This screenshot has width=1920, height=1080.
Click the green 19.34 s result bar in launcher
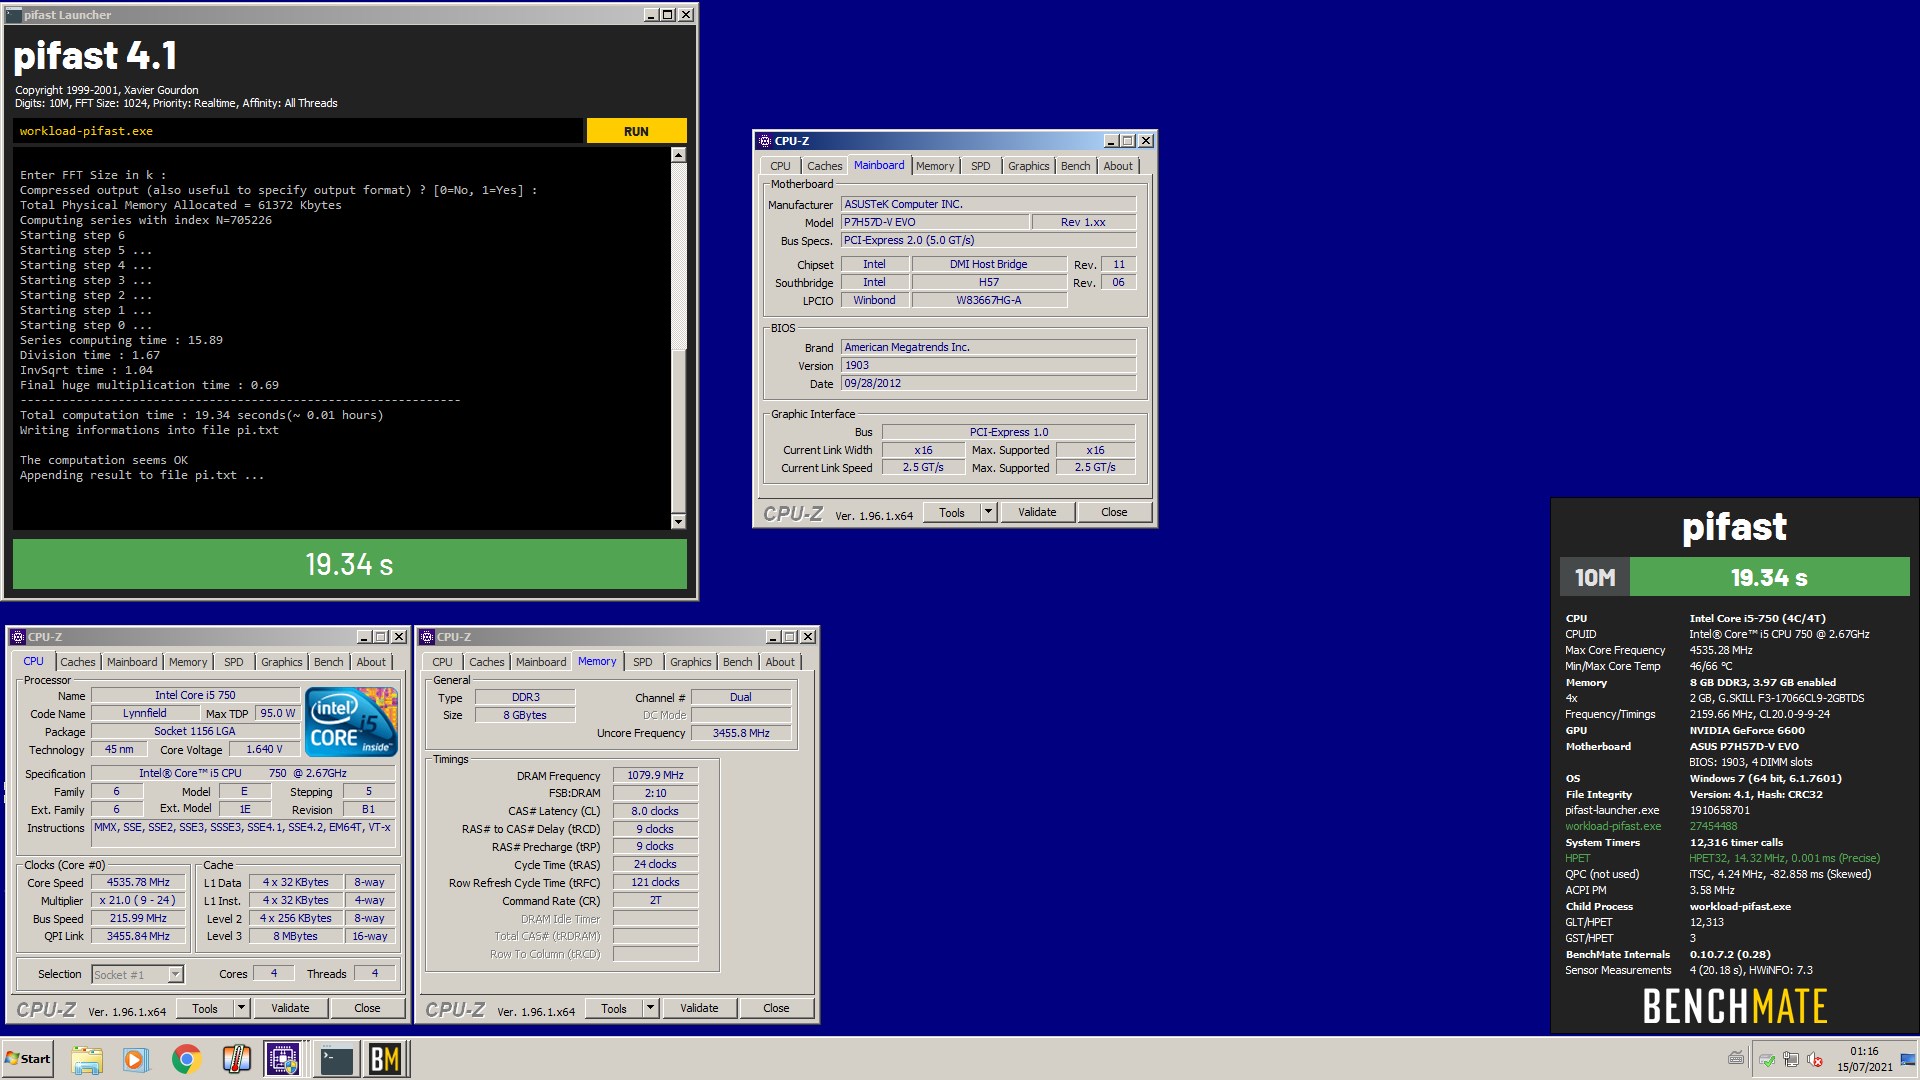(x=350, y=565)
